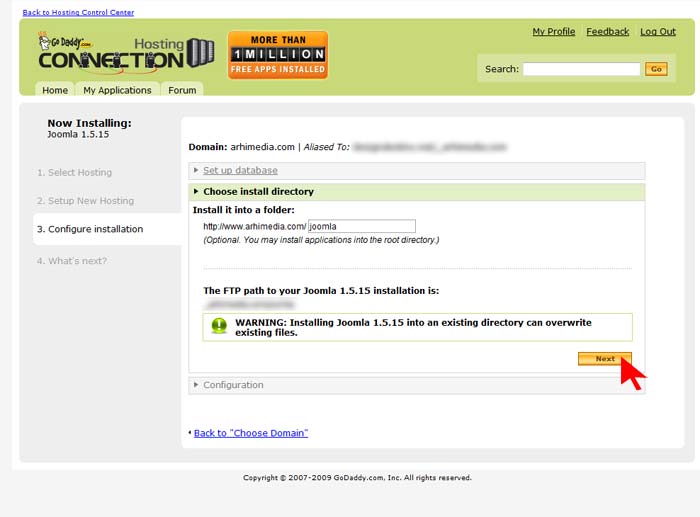Click Back to Hosting Control Center link
The height and width of the screenshot is (517, 700).
pos(78,13)
